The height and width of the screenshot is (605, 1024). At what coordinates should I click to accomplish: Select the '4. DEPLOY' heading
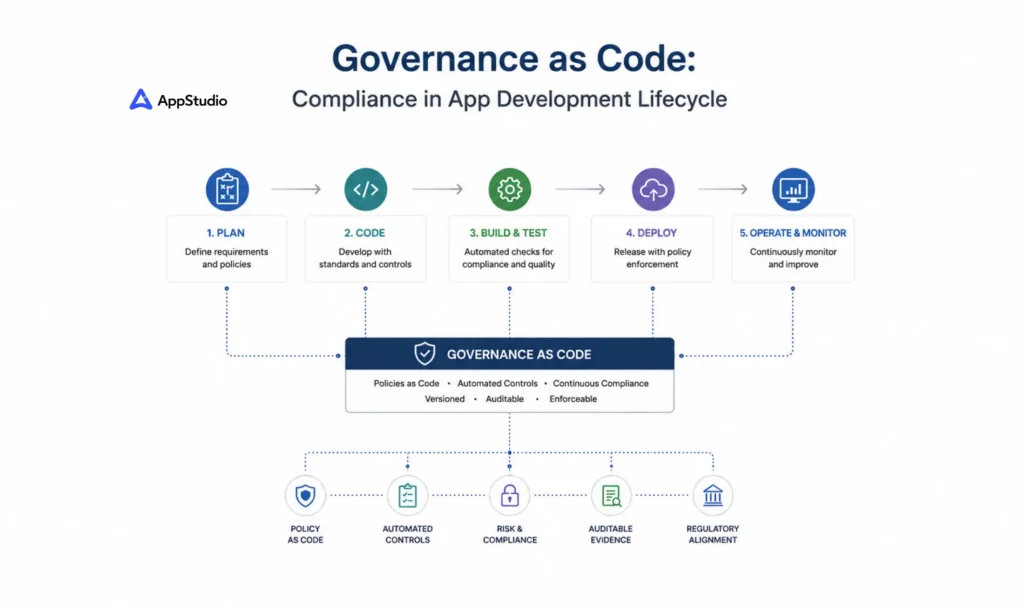click(x=651, y=233)
